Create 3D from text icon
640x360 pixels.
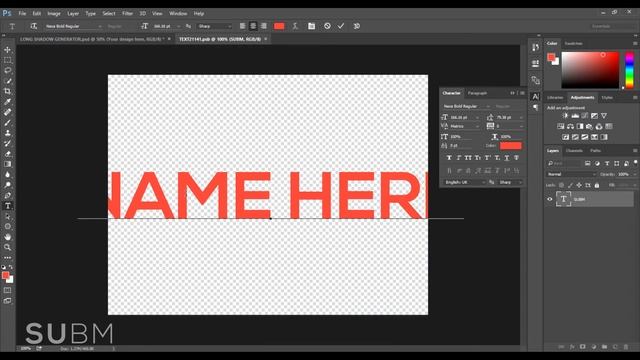click(x=357, y=26)
